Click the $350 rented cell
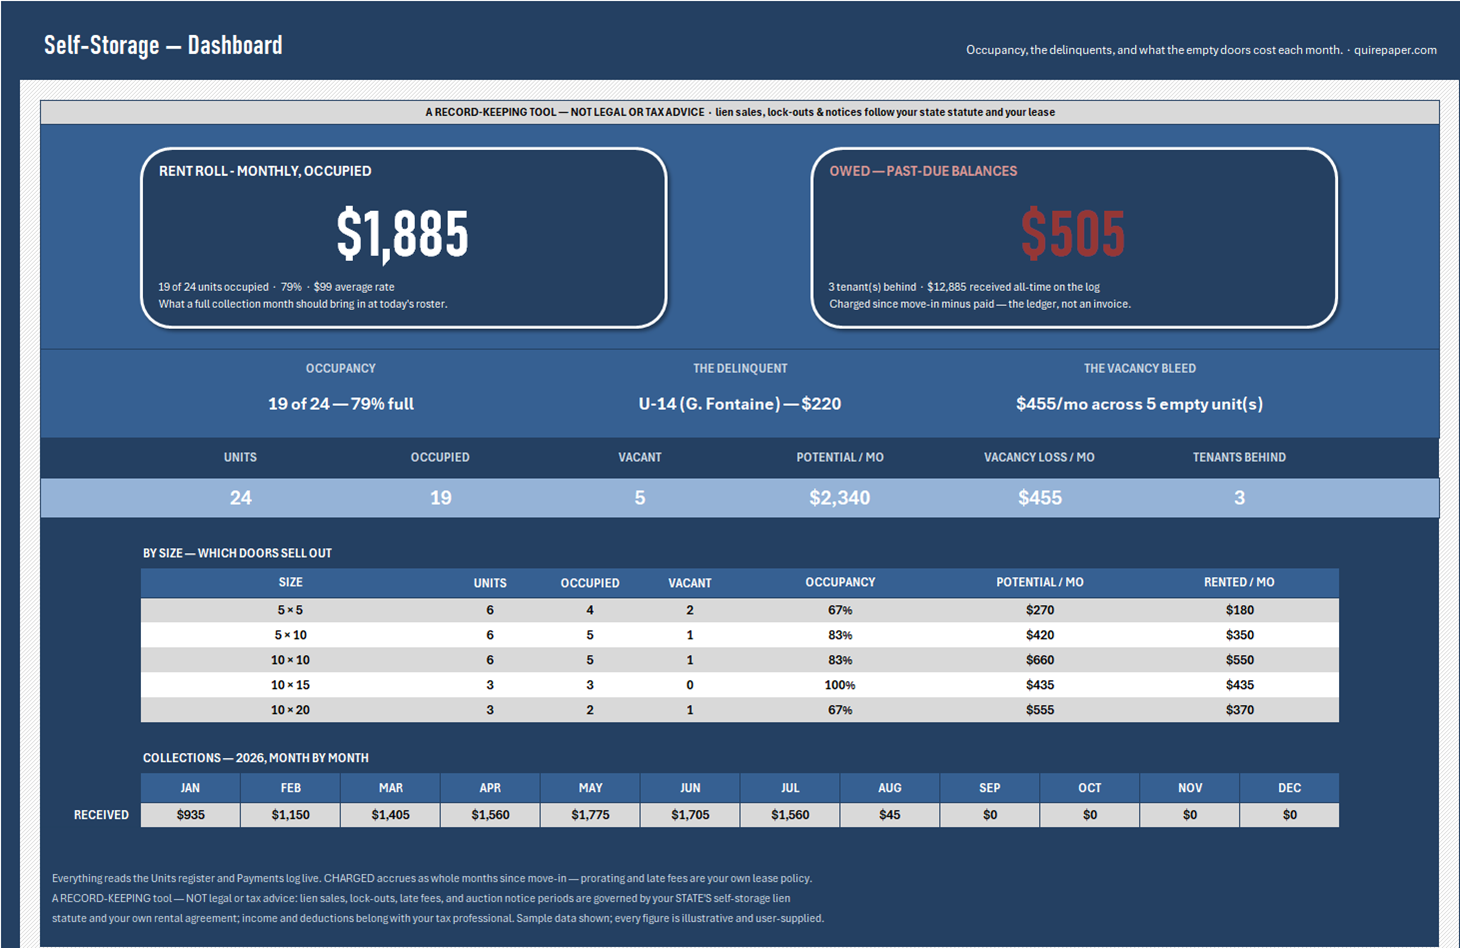 click(x=1239, y=635)
